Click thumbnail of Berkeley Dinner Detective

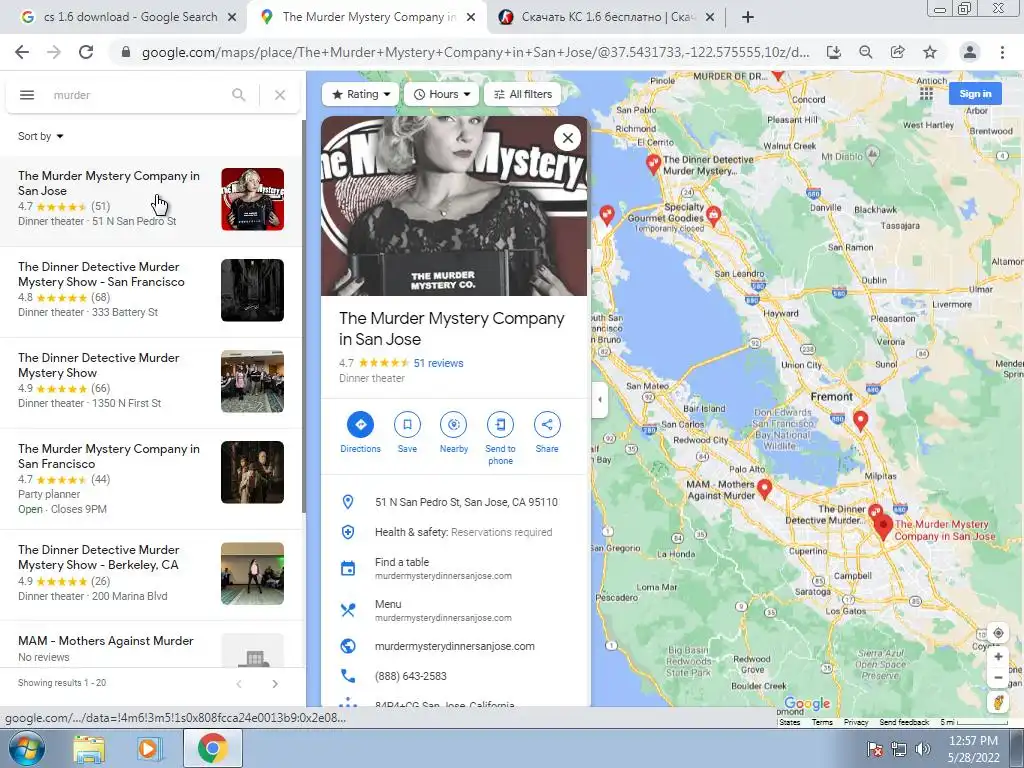point(252,573)
